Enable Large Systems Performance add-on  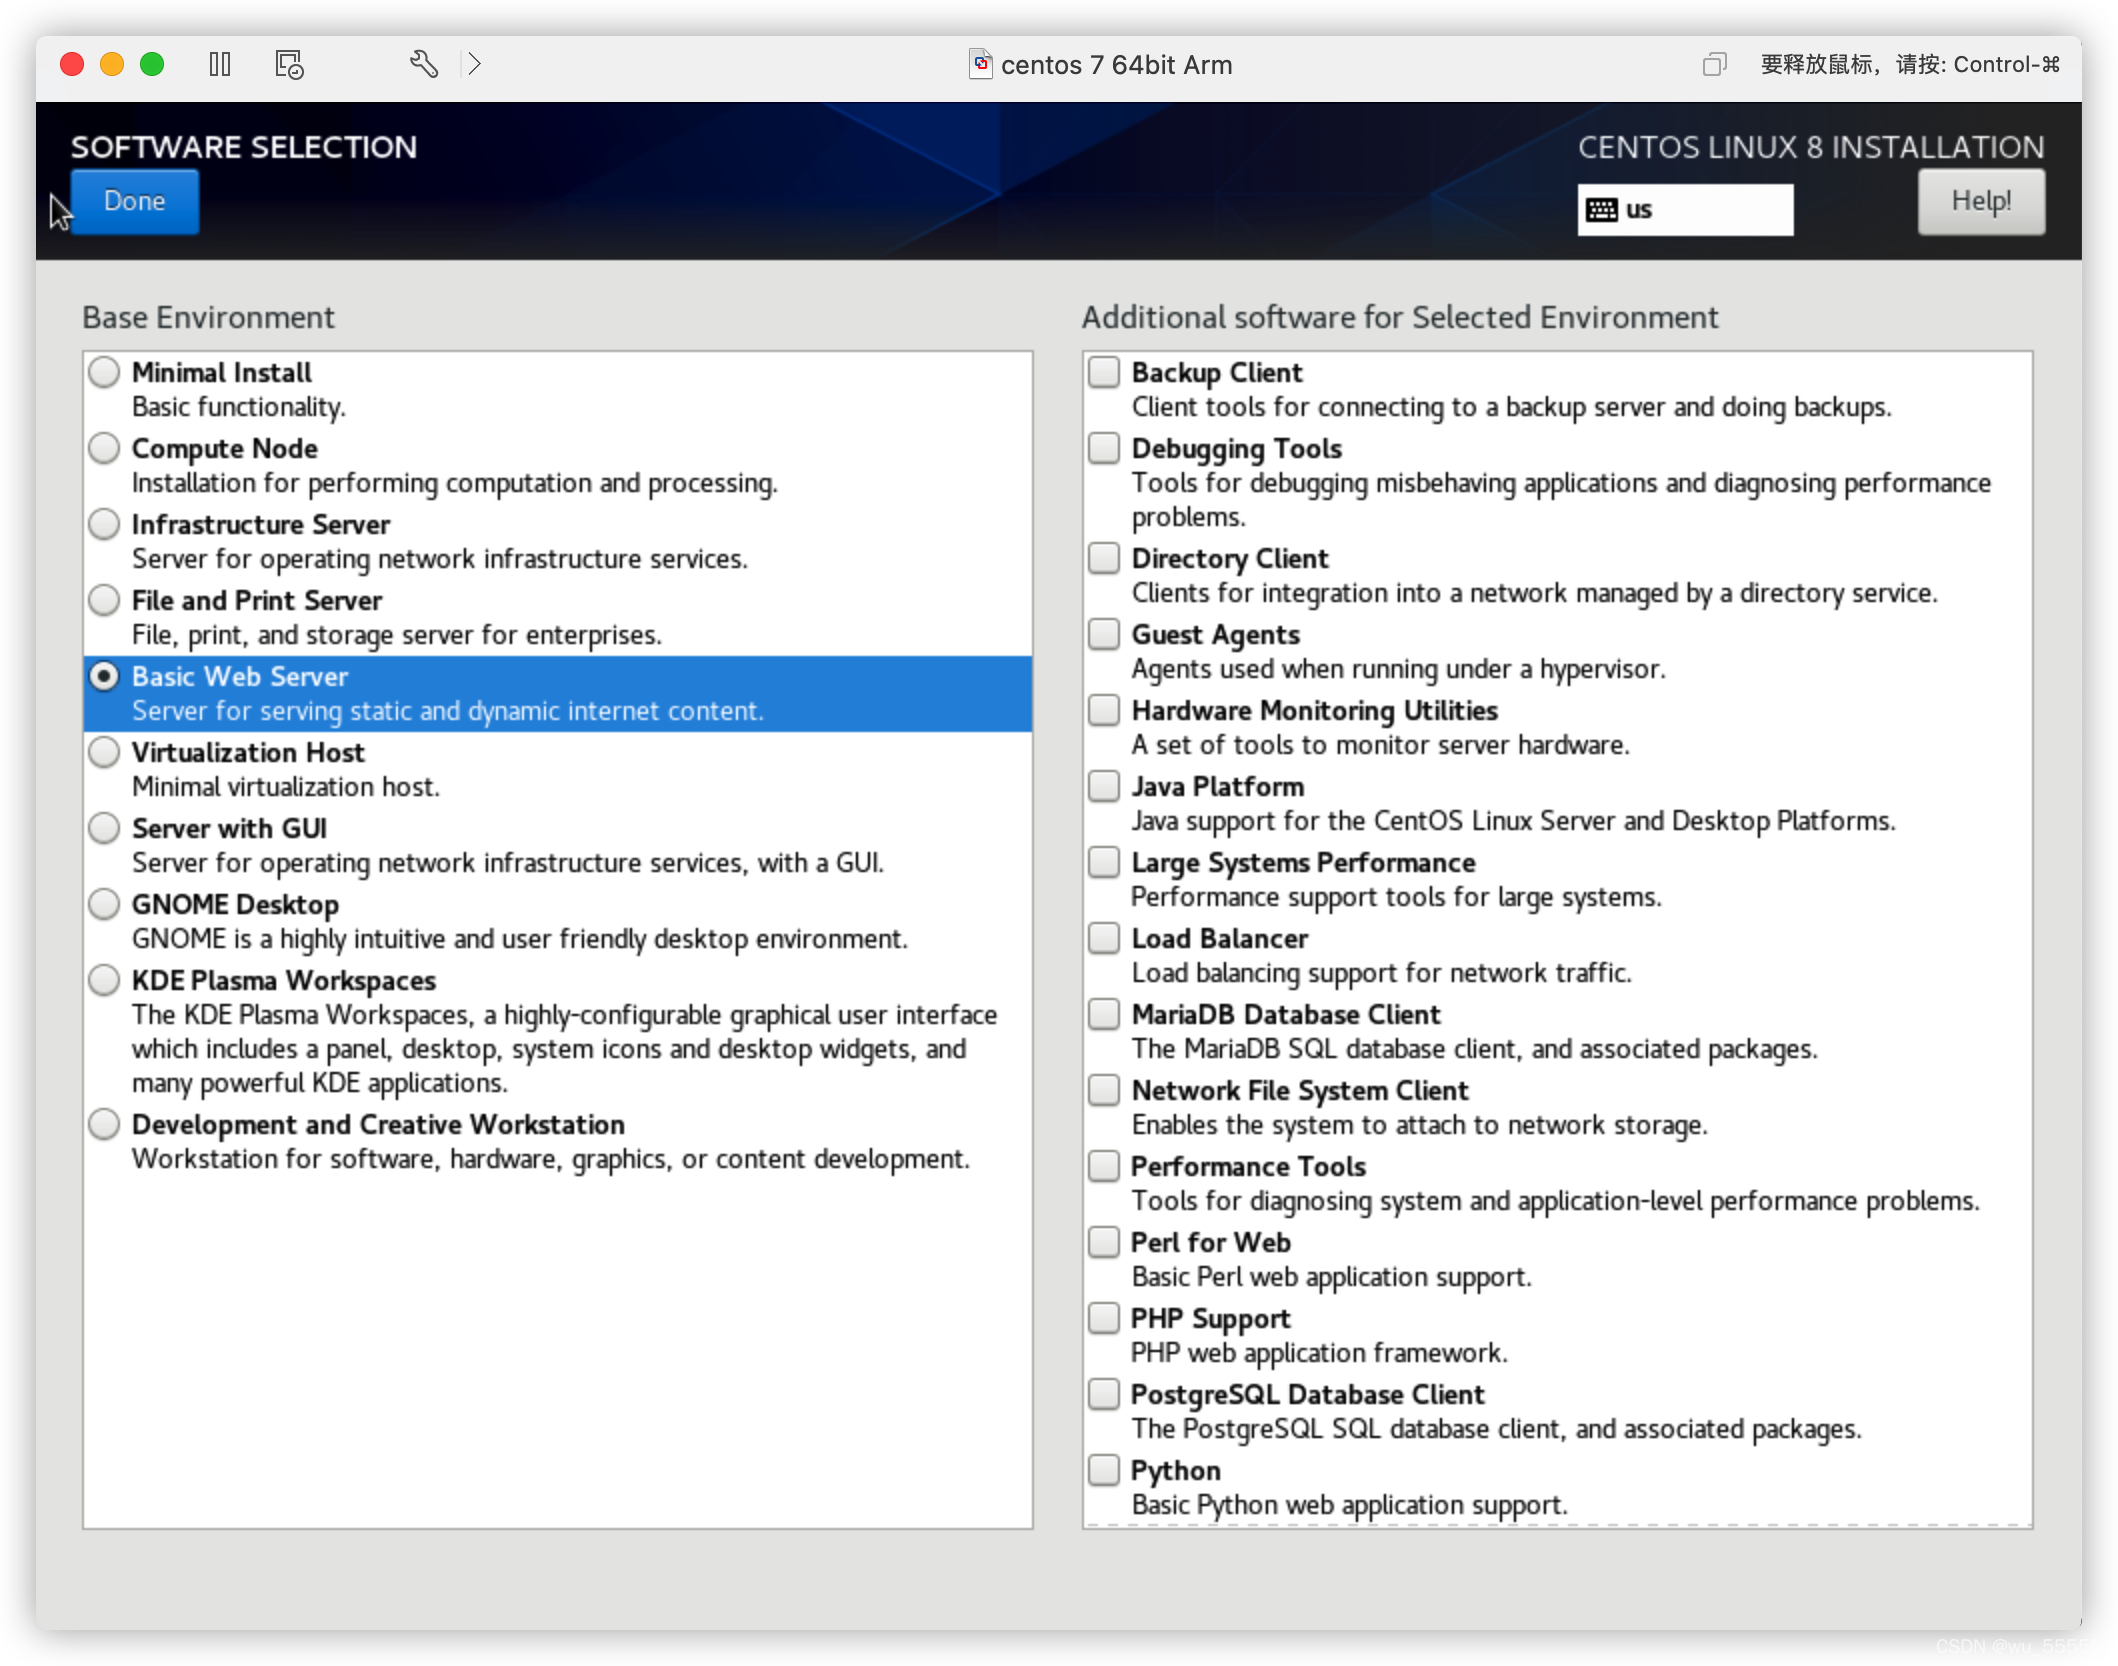1104,862
